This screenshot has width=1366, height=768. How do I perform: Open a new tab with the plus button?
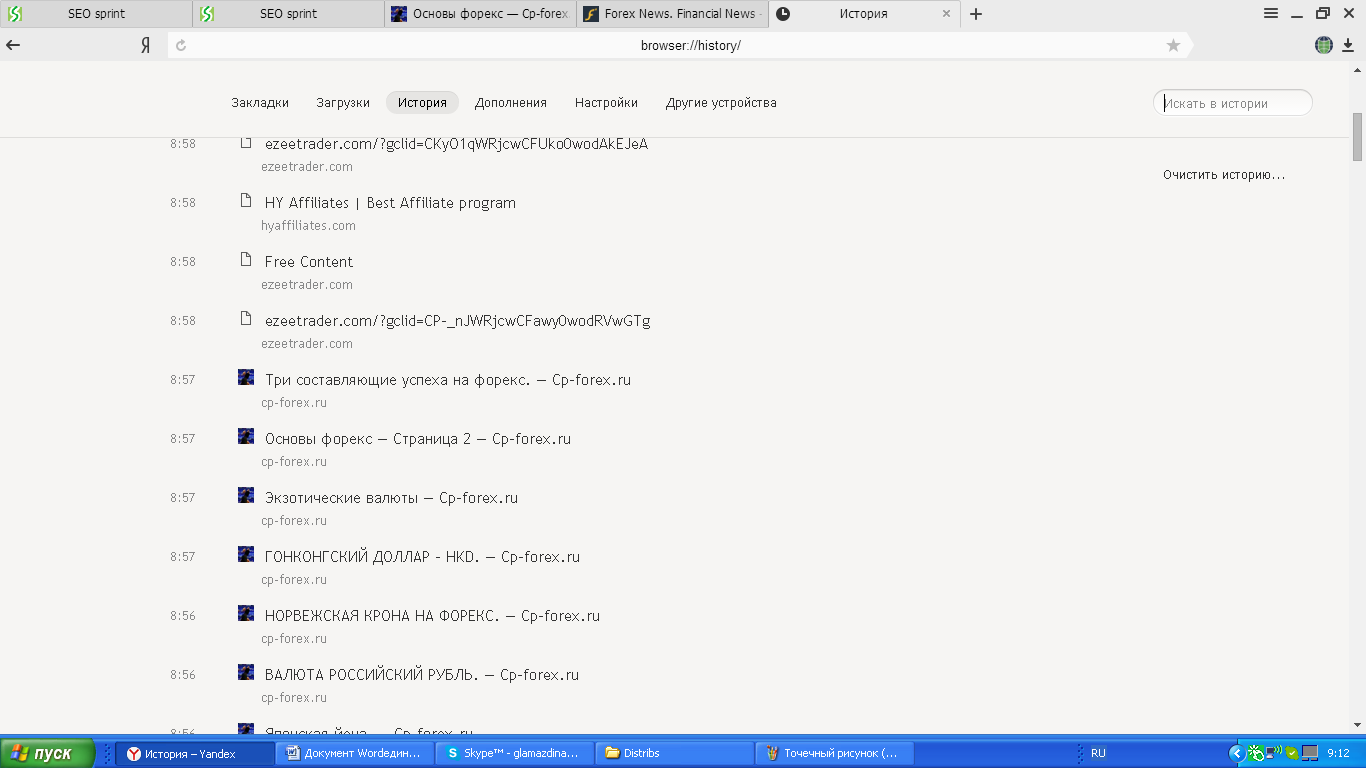[976, 14]
